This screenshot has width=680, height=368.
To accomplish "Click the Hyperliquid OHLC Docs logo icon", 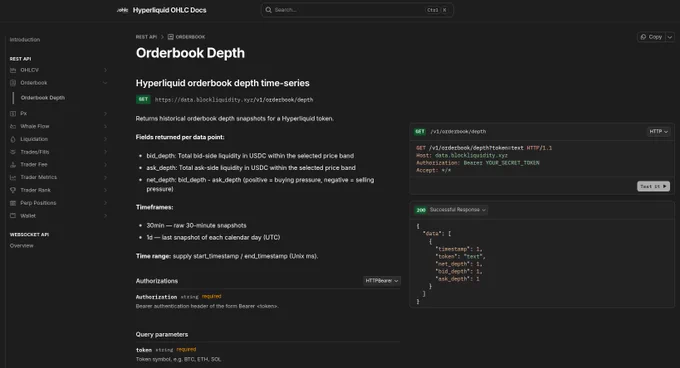I will (122, 10).
